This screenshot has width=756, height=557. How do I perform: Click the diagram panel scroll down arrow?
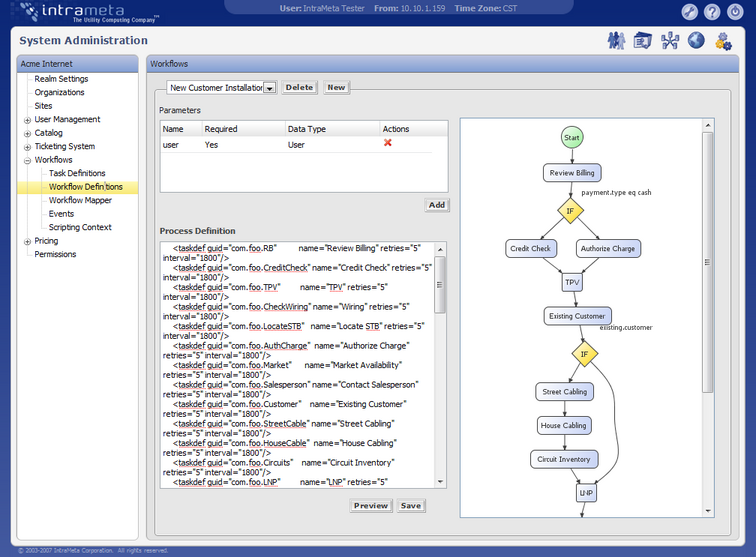[707, 511]
